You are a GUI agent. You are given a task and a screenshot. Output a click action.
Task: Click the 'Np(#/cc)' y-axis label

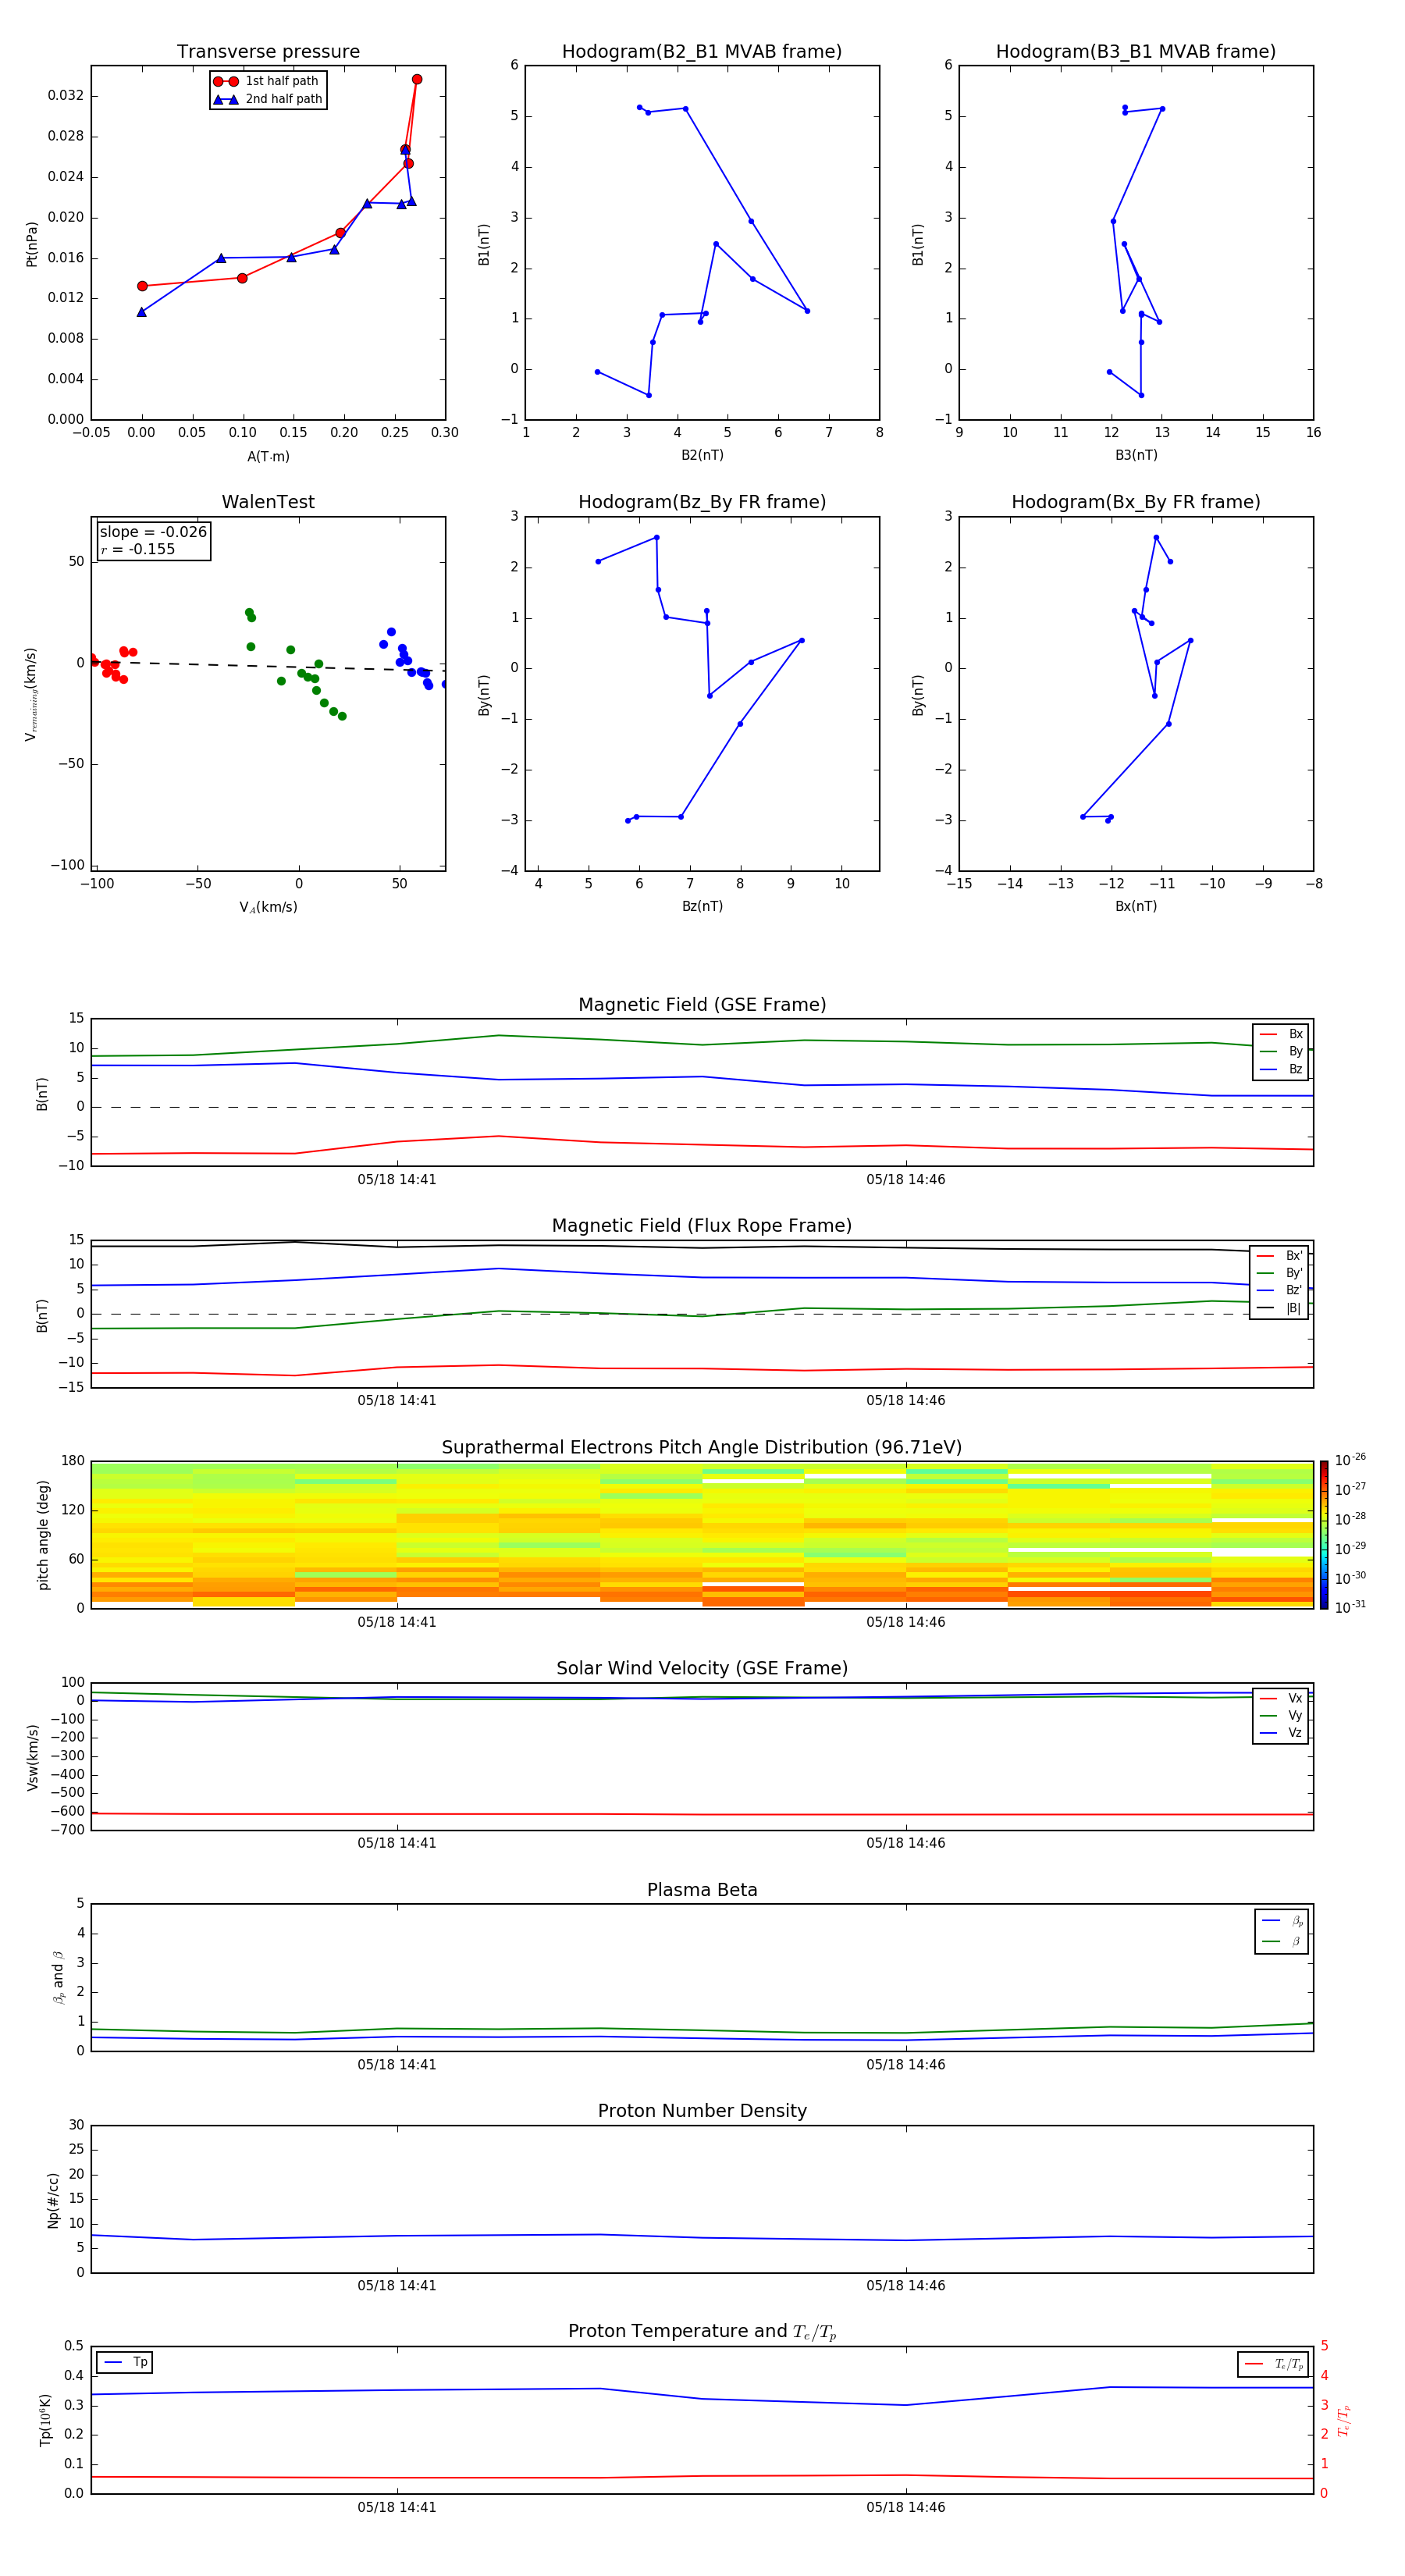53,2200
